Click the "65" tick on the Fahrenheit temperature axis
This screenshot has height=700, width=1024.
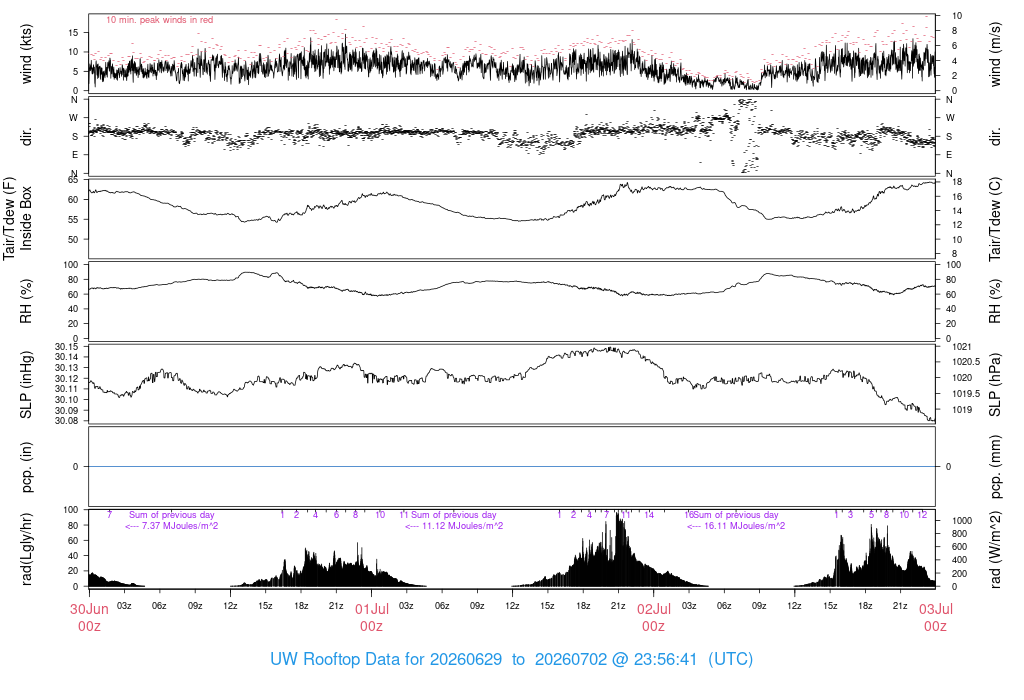click(72, 180)
